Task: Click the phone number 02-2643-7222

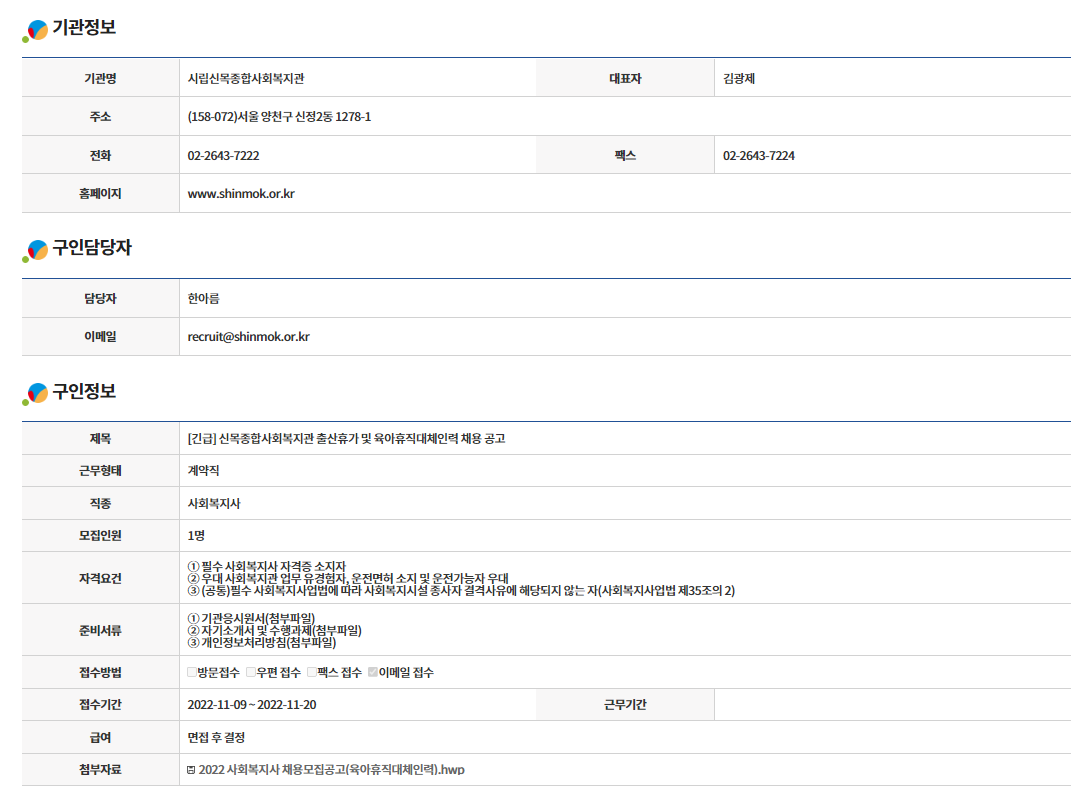Action: tap(224, 156)
